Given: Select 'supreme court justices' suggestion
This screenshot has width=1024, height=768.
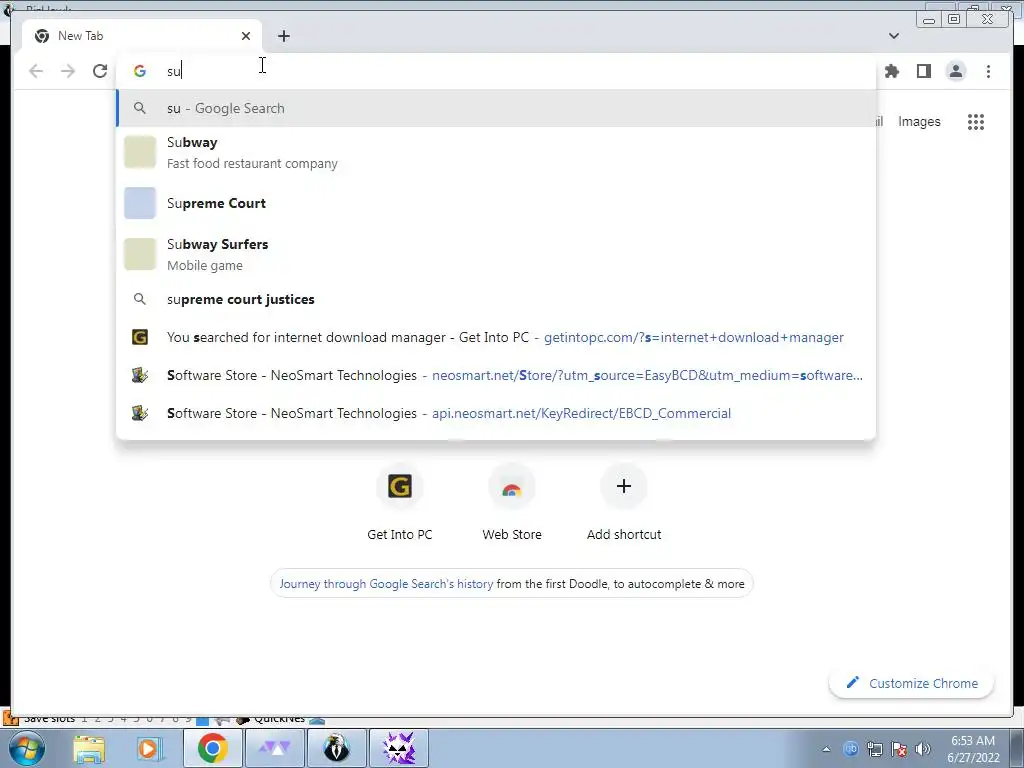Looking at the screenshot, I should pos(496,299).
